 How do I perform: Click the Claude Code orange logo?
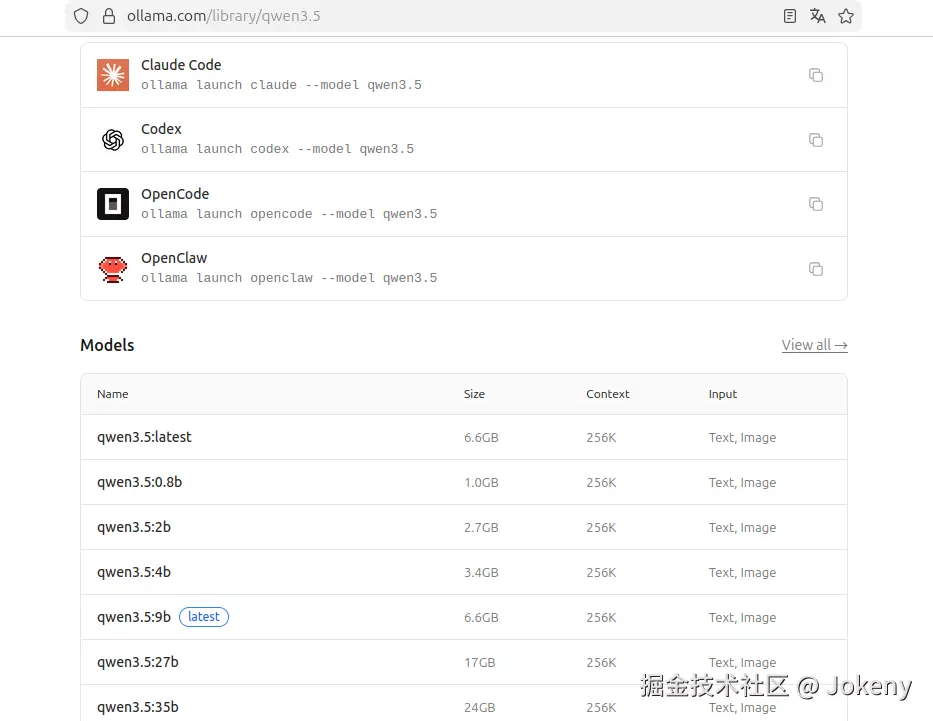point(113,75)
